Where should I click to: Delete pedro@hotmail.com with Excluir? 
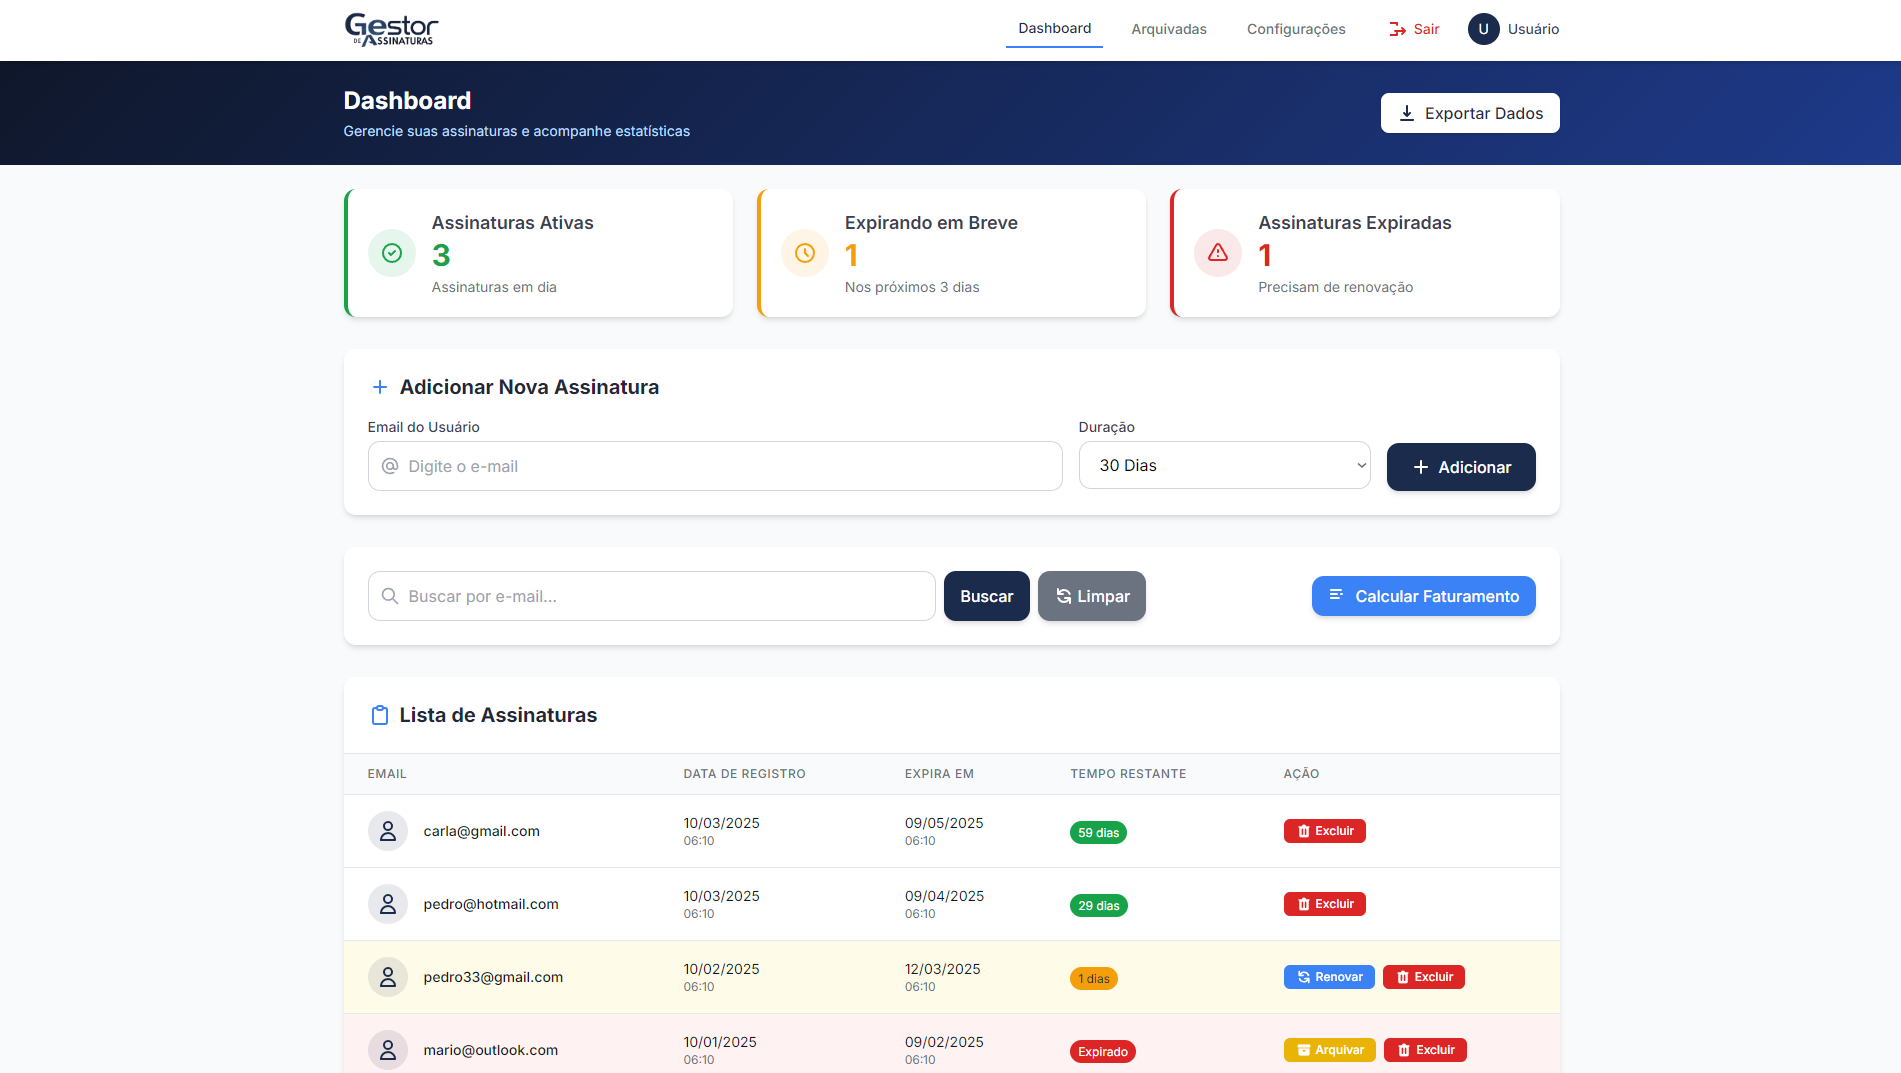[x=1324, y=904]
